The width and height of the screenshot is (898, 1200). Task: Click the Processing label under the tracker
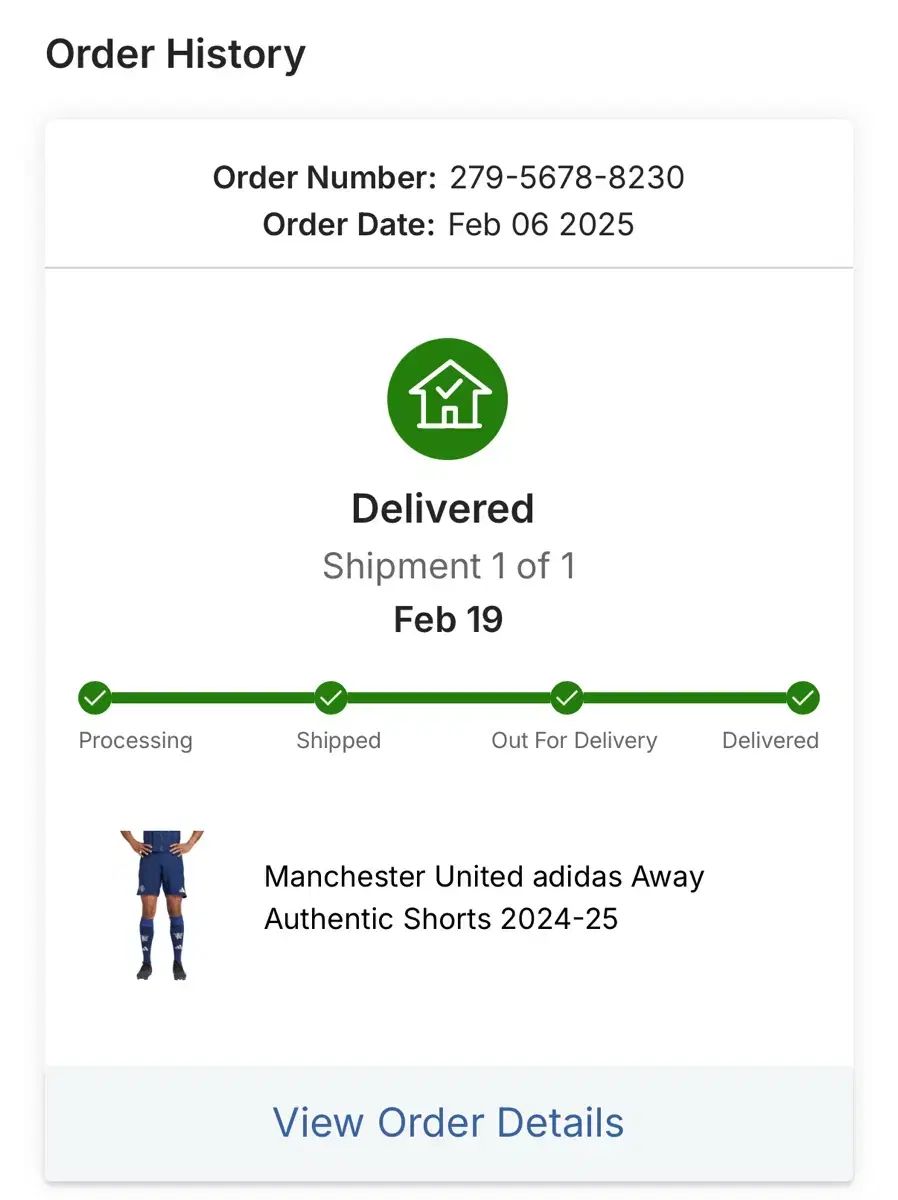[x=136, y=741]
